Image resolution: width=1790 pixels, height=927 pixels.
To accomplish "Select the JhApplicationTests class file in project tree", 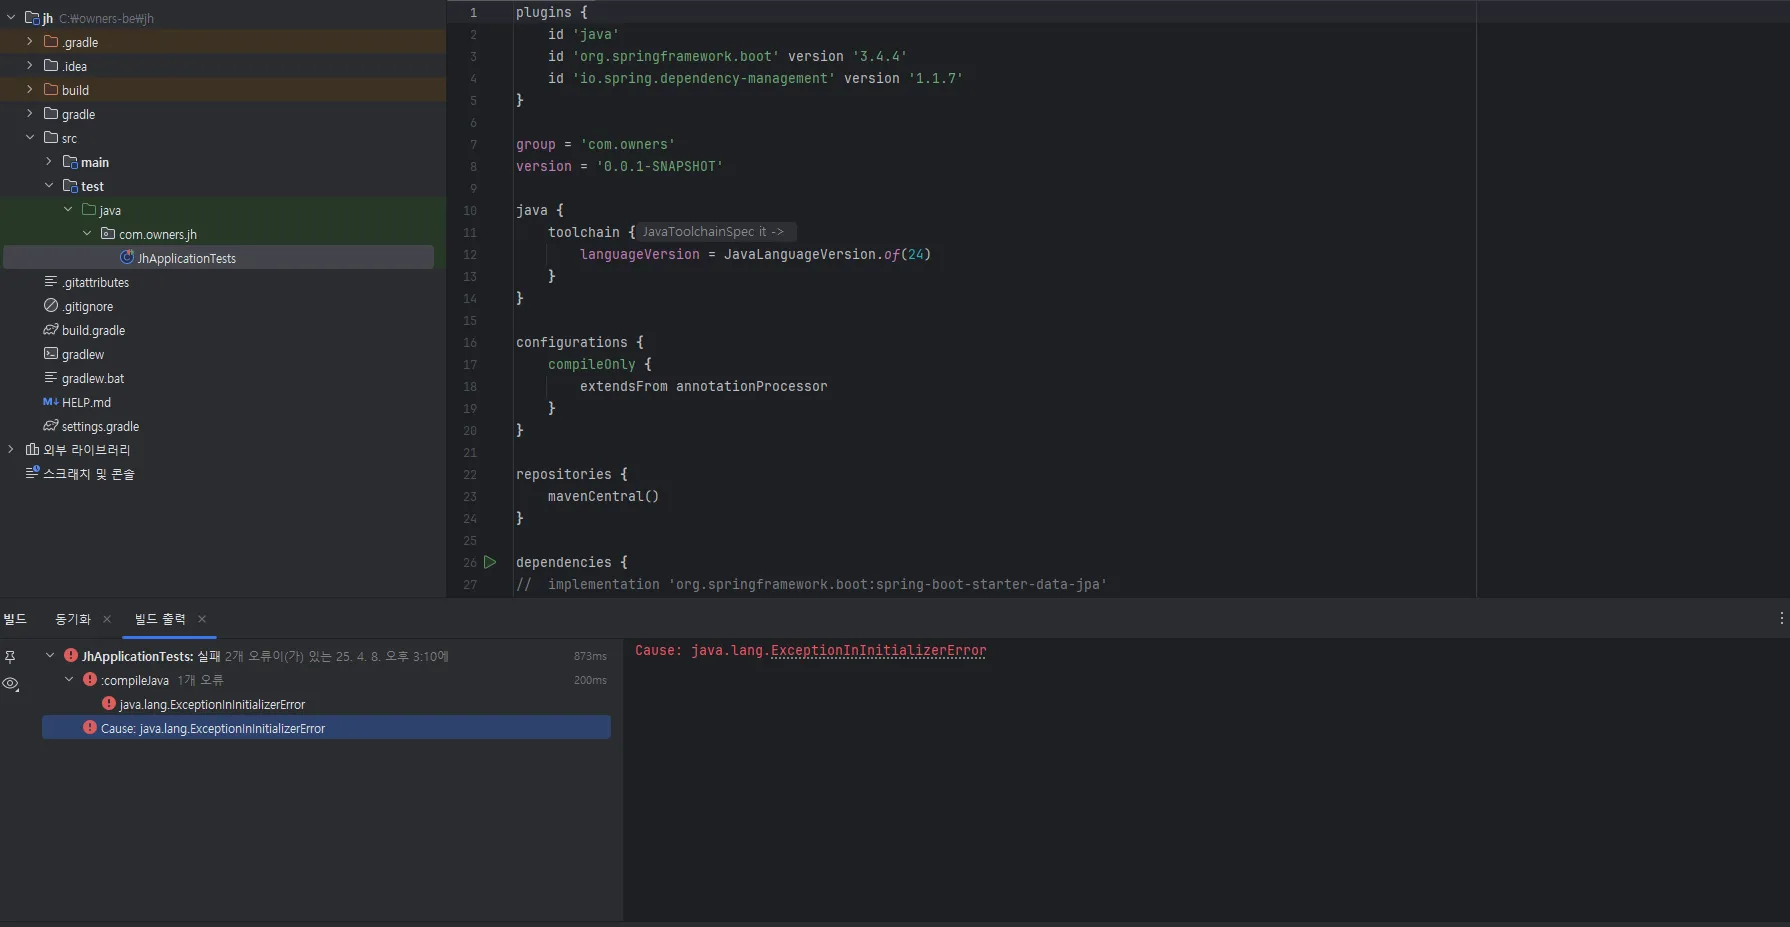I will click(x=186, y=258).
